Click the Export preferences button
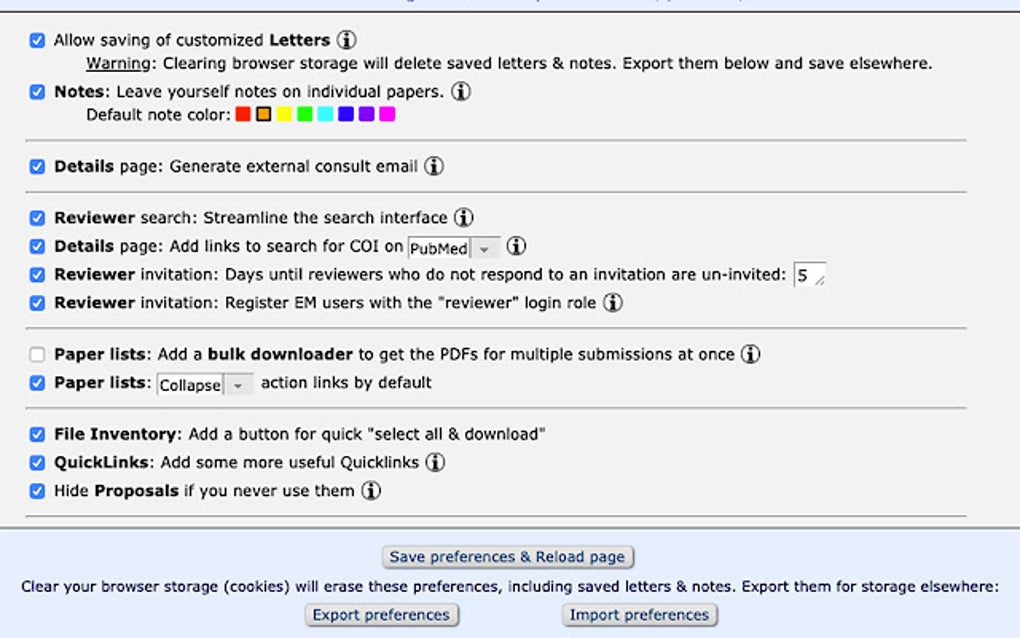Viewport: 1020px width, 638px height. (x=381, y=615)
